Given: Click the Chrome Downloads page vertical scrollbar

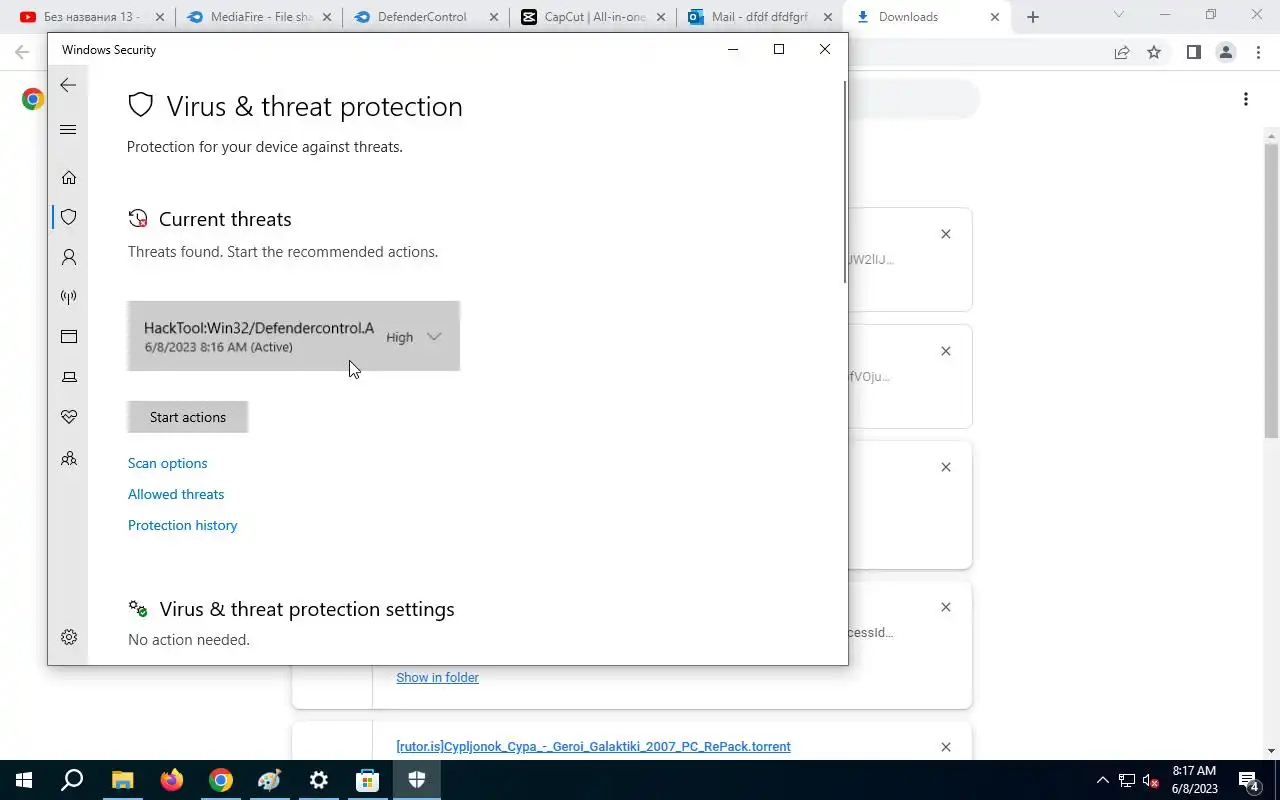Looking at the screenshot, I should coord(1271,290).
